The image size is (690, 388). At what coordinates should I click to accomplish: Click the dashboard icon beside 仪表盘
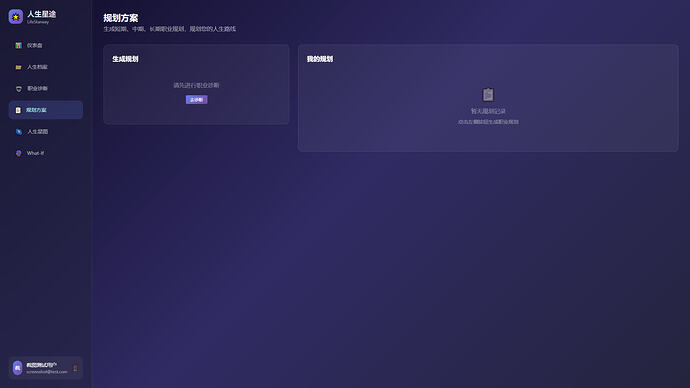tap(18, 45)
